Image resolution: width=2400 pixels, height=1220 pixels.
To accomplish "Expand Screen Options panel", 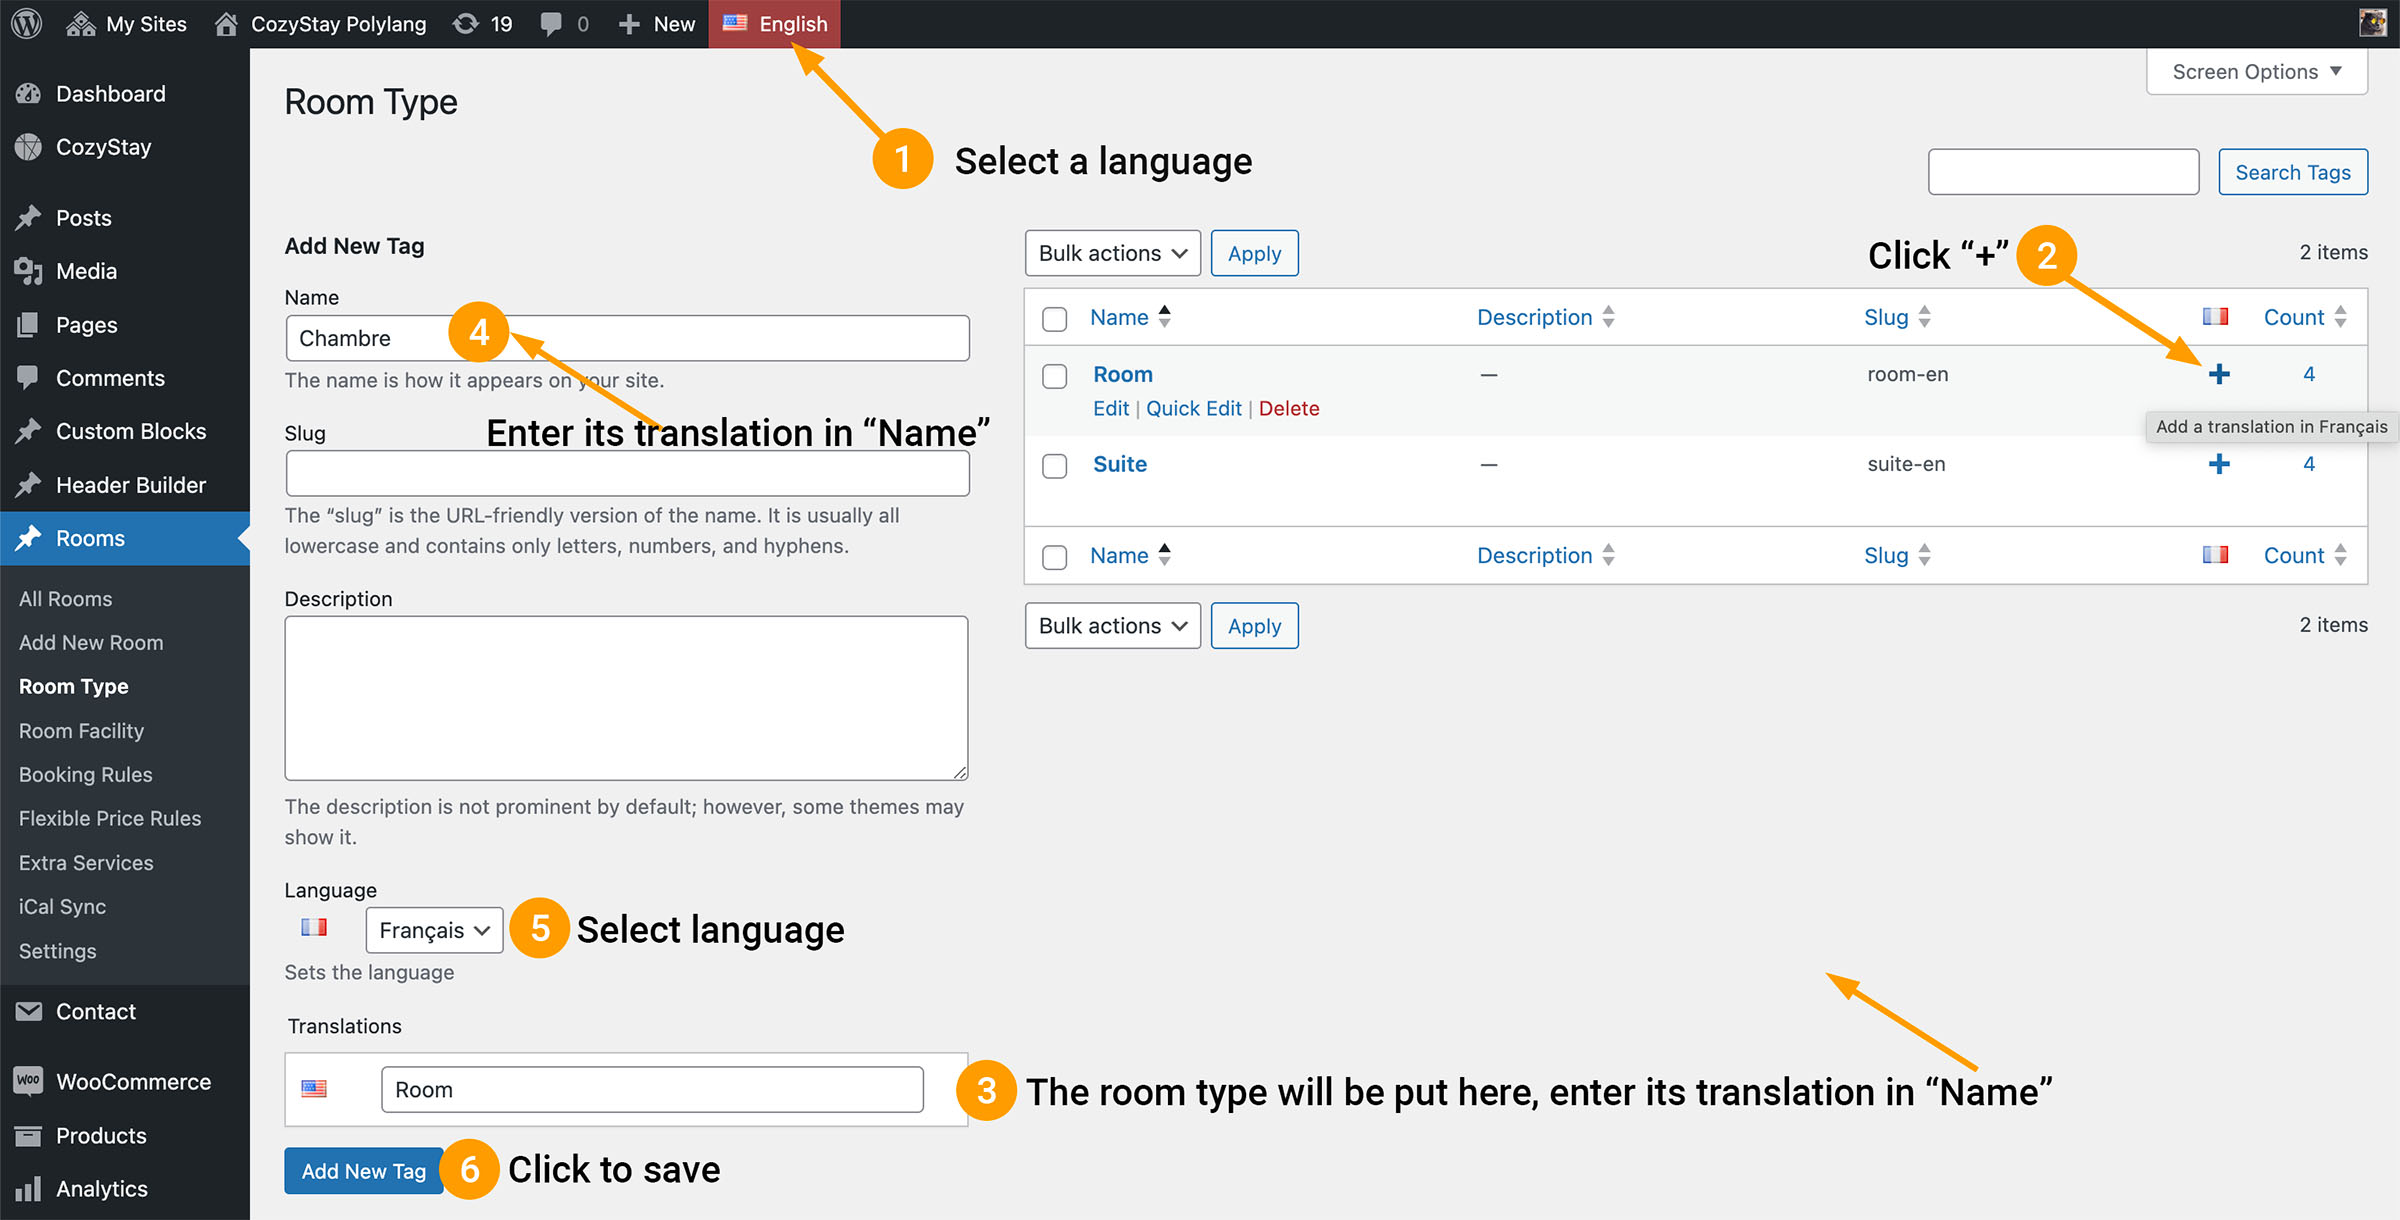I will tap(2256, 72).
